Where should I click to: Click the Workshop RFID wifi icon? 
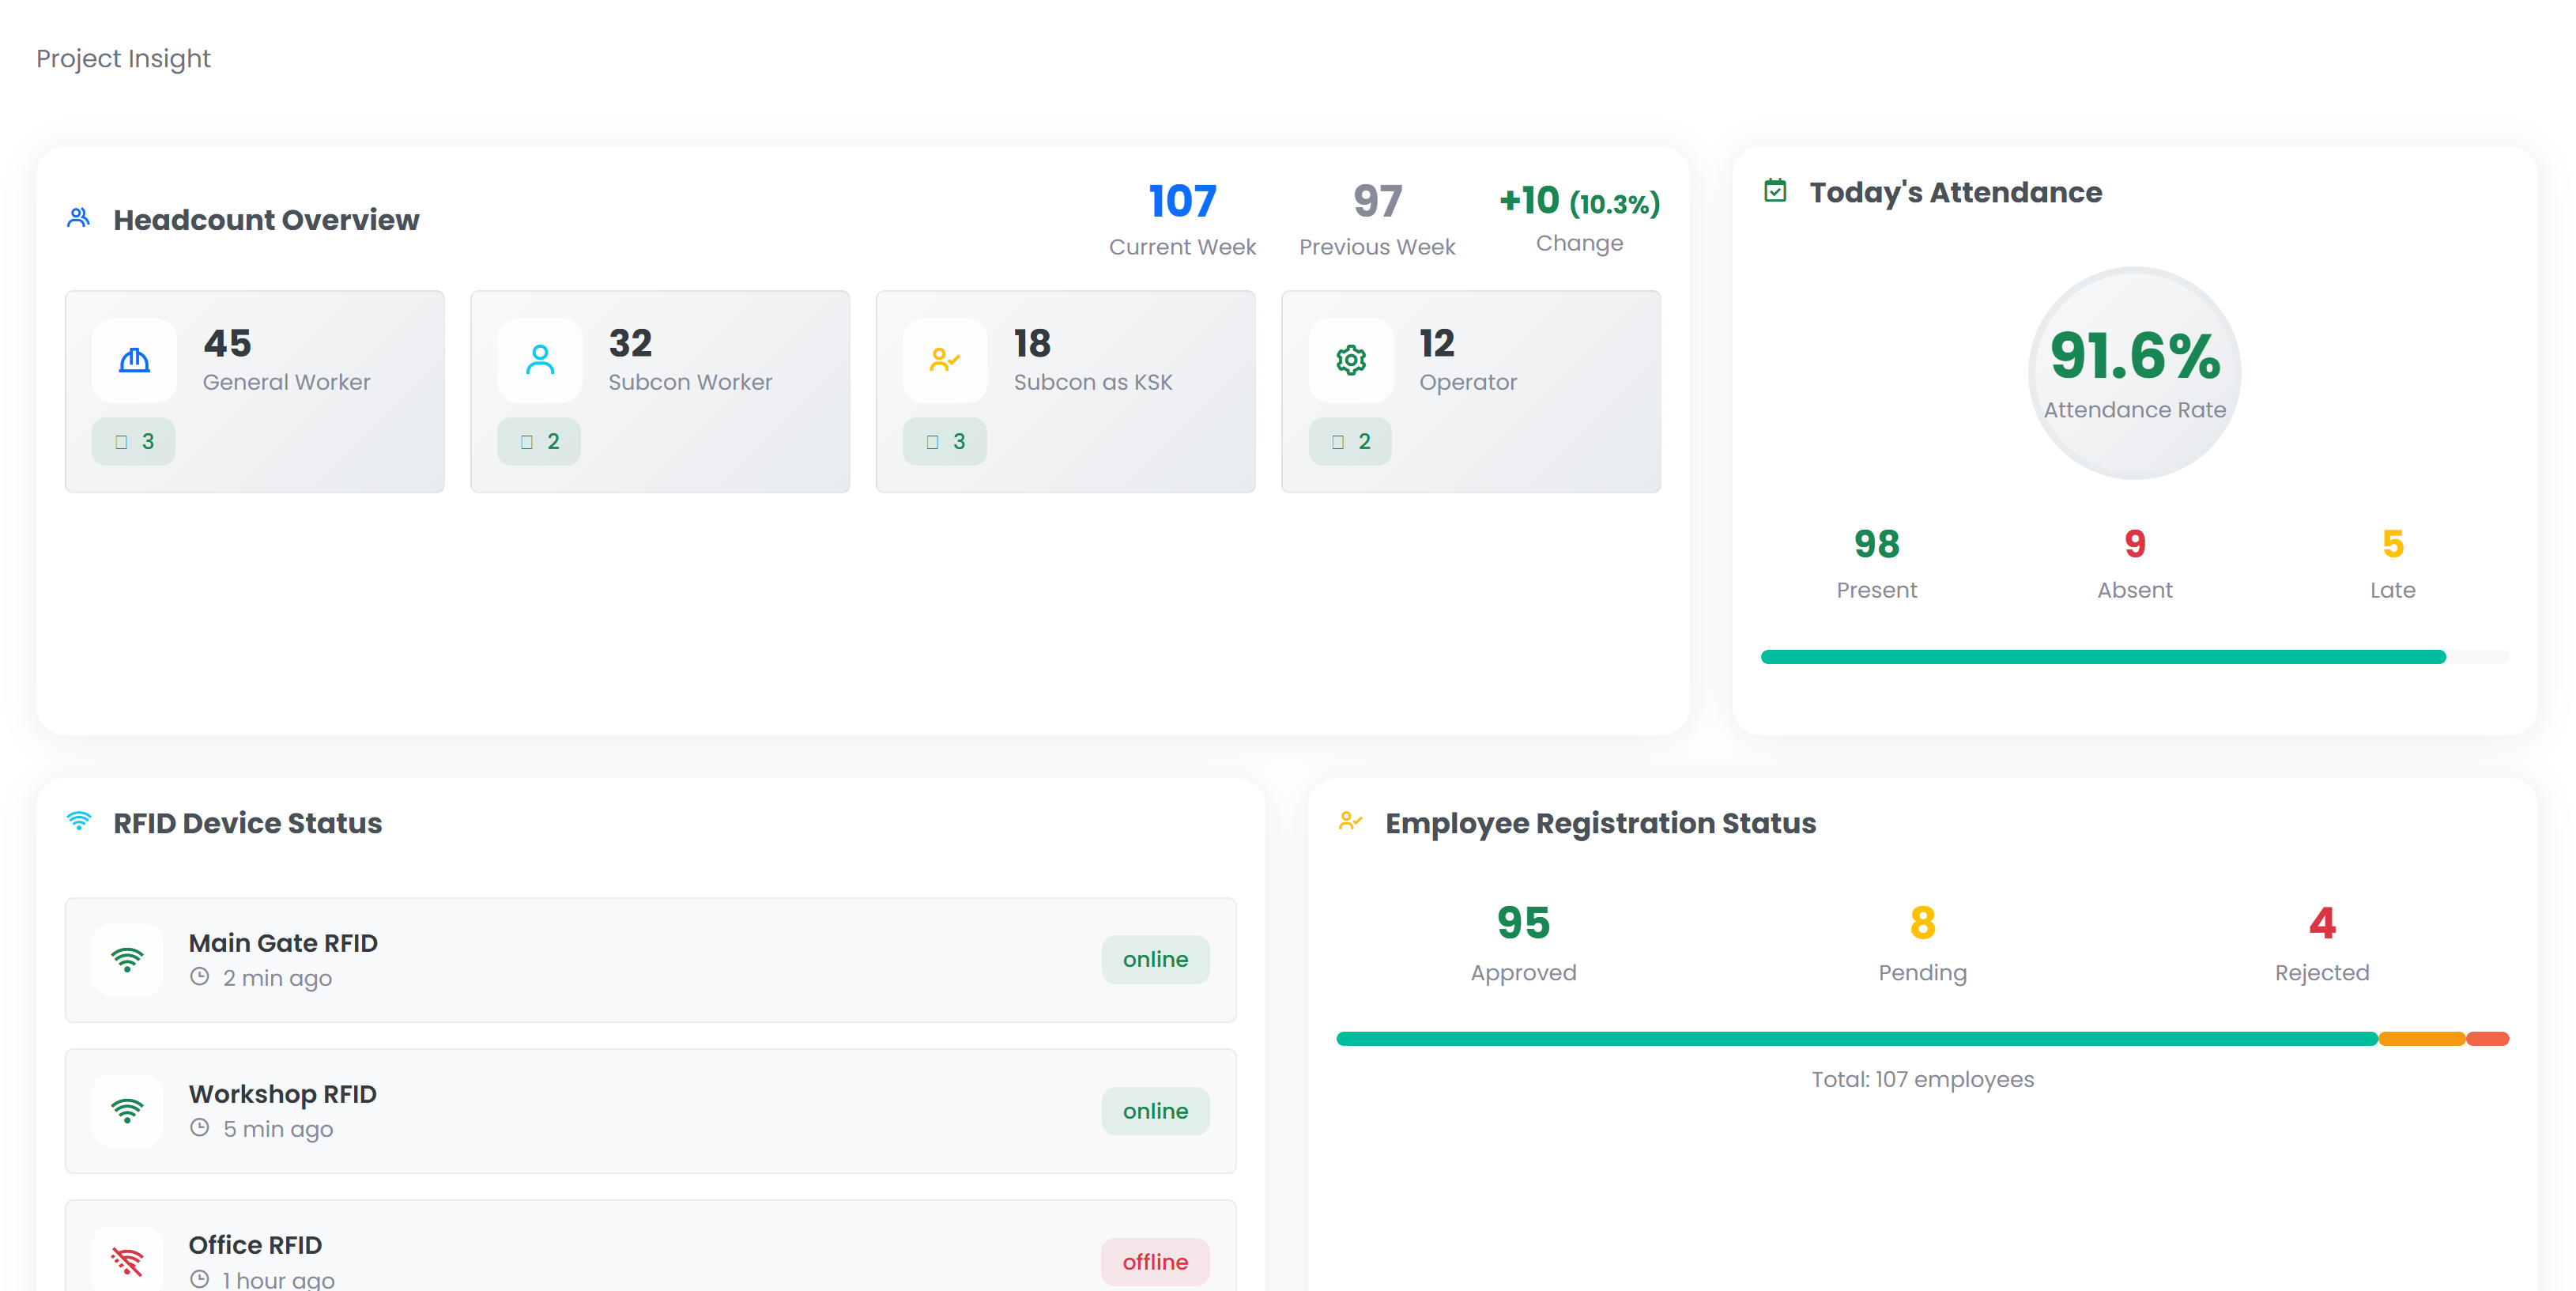127,1111
